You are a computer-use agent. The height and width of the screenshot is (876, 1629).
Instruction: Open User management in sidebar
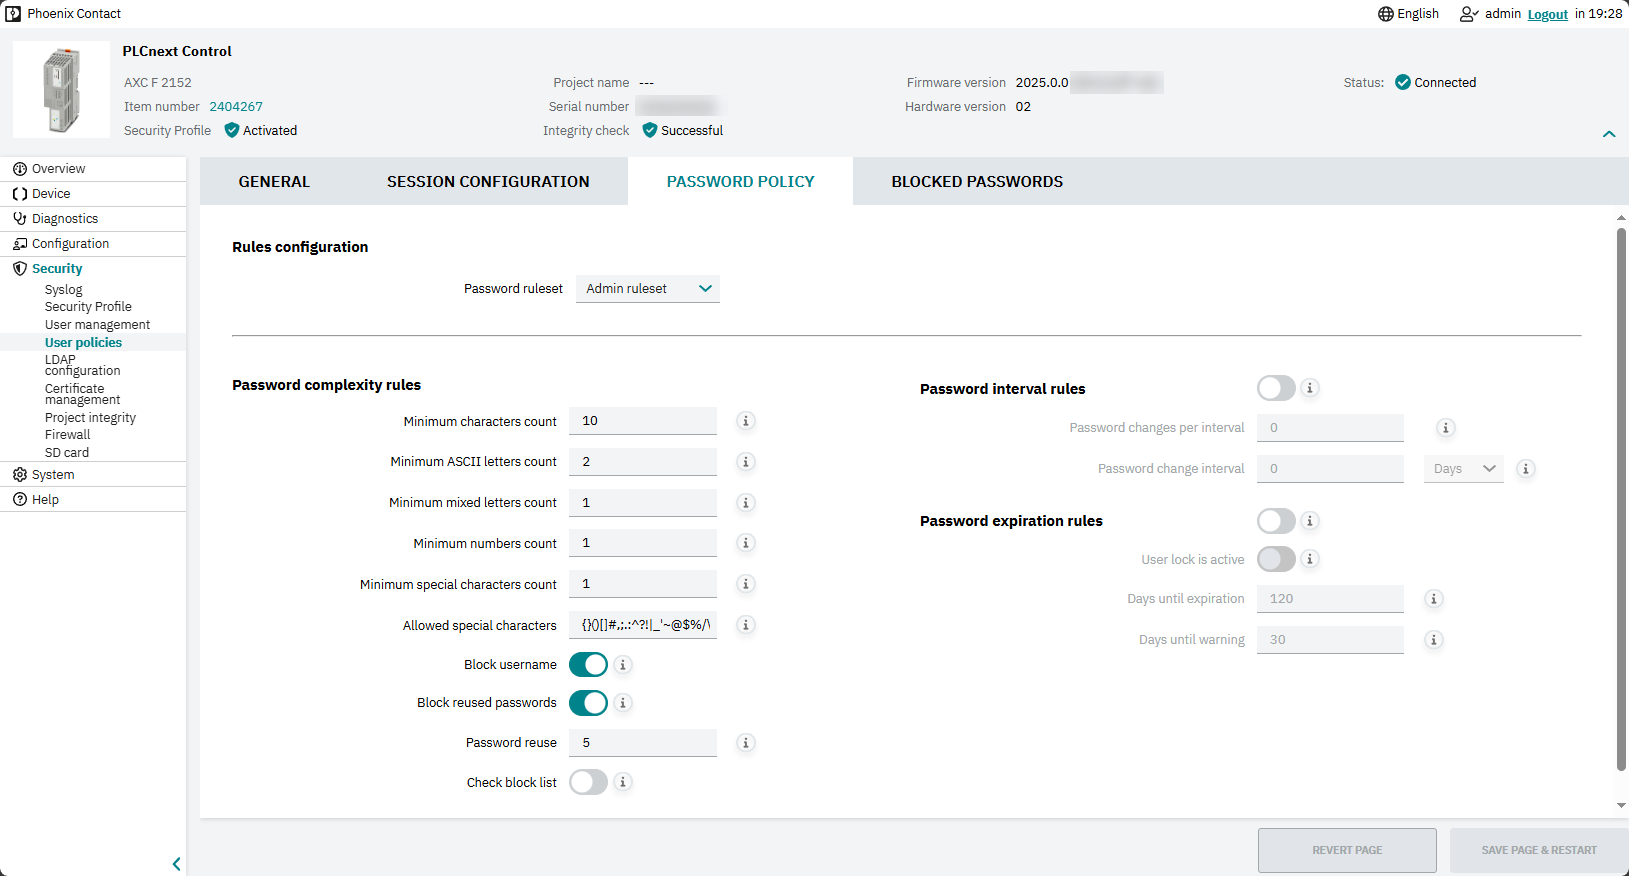click(x=97, y=325)
